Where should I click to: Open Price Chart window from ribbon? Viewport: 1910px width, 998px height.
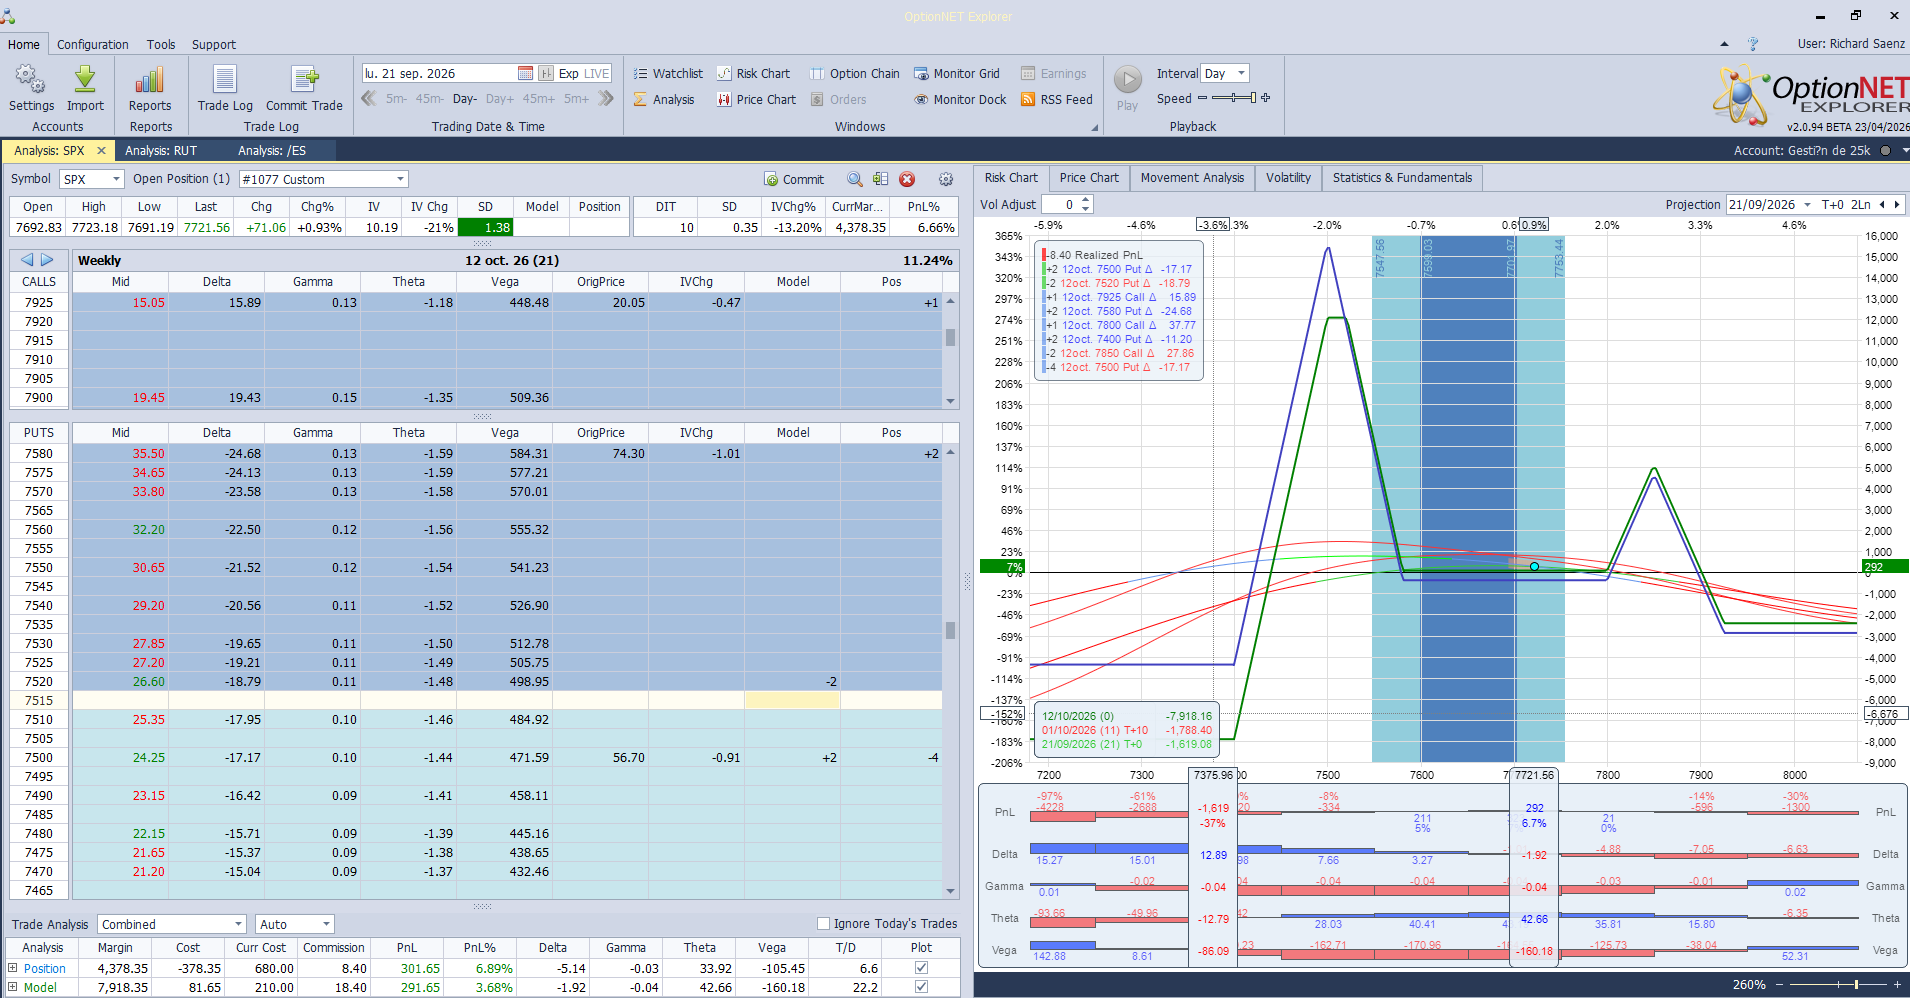click(756, 99)
